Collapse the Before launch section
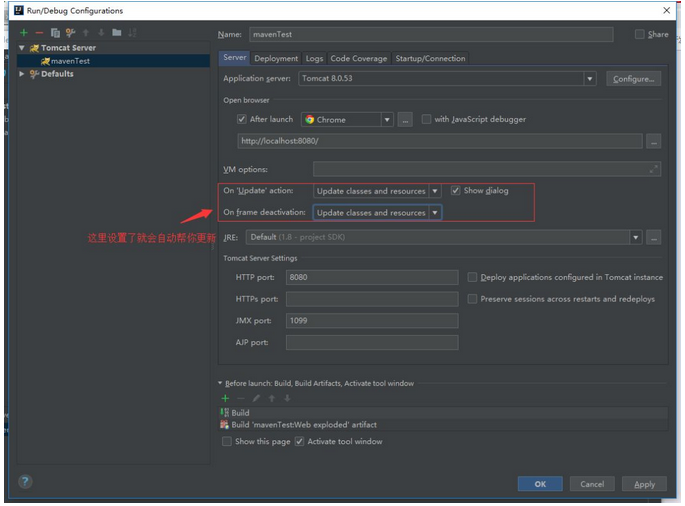 220,384
